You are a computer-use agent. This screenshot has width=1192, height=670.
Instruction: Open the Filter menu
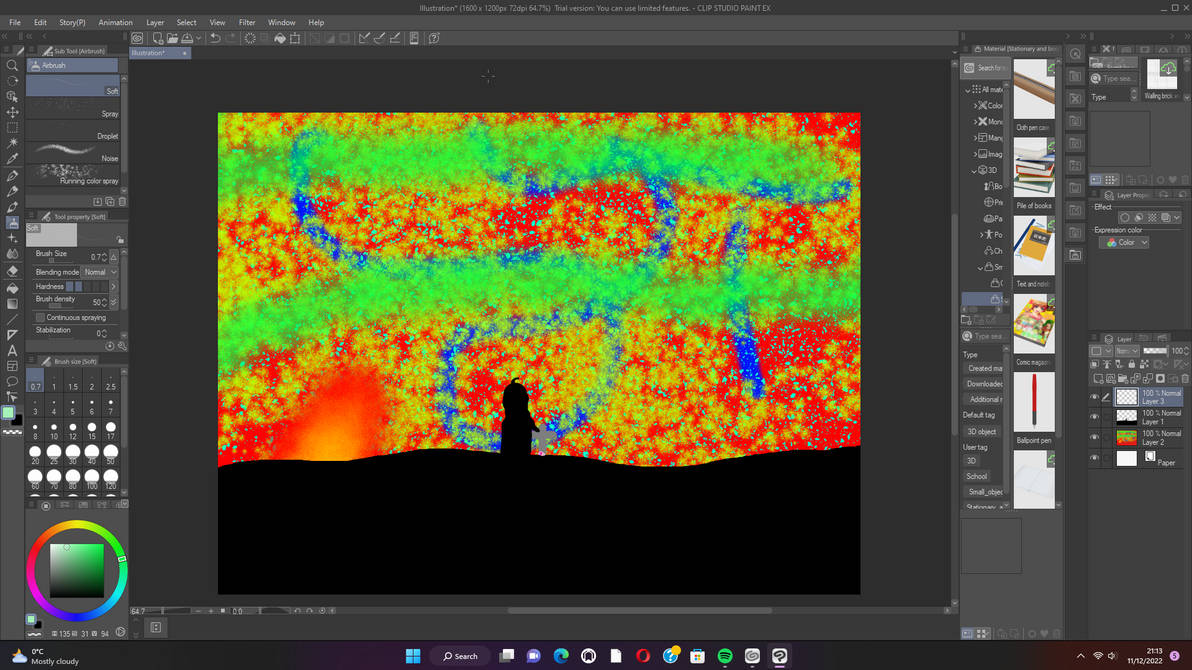247,22
